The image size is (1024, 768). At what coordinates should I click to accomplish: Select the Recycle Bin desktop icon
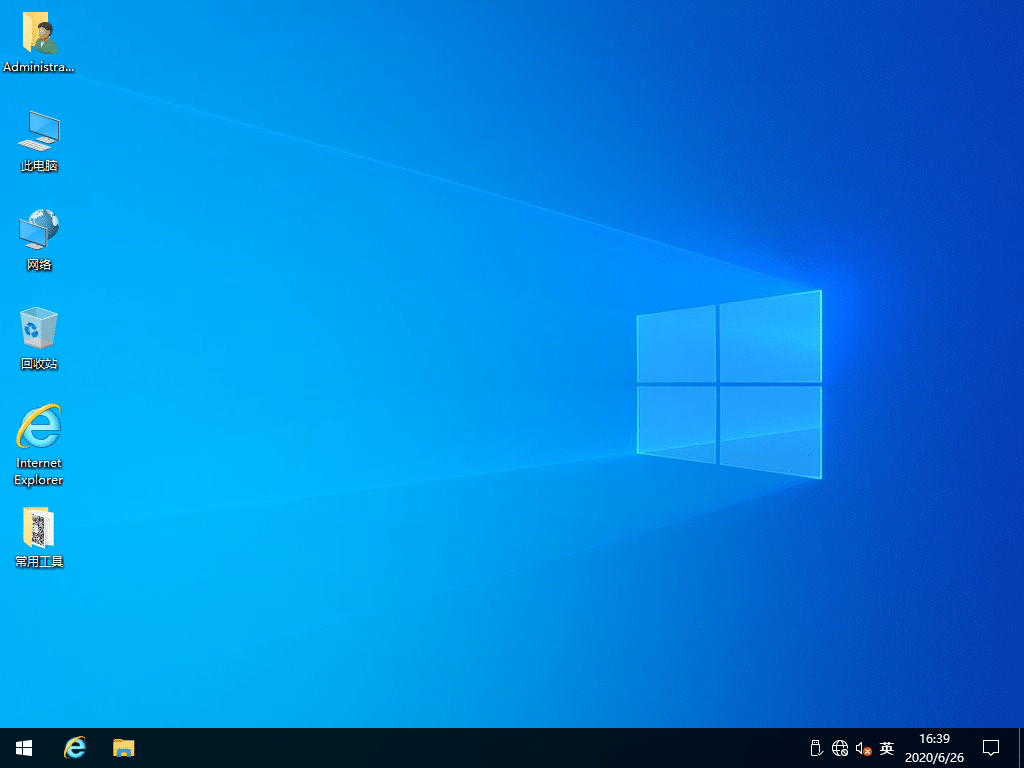click(38, 335)
